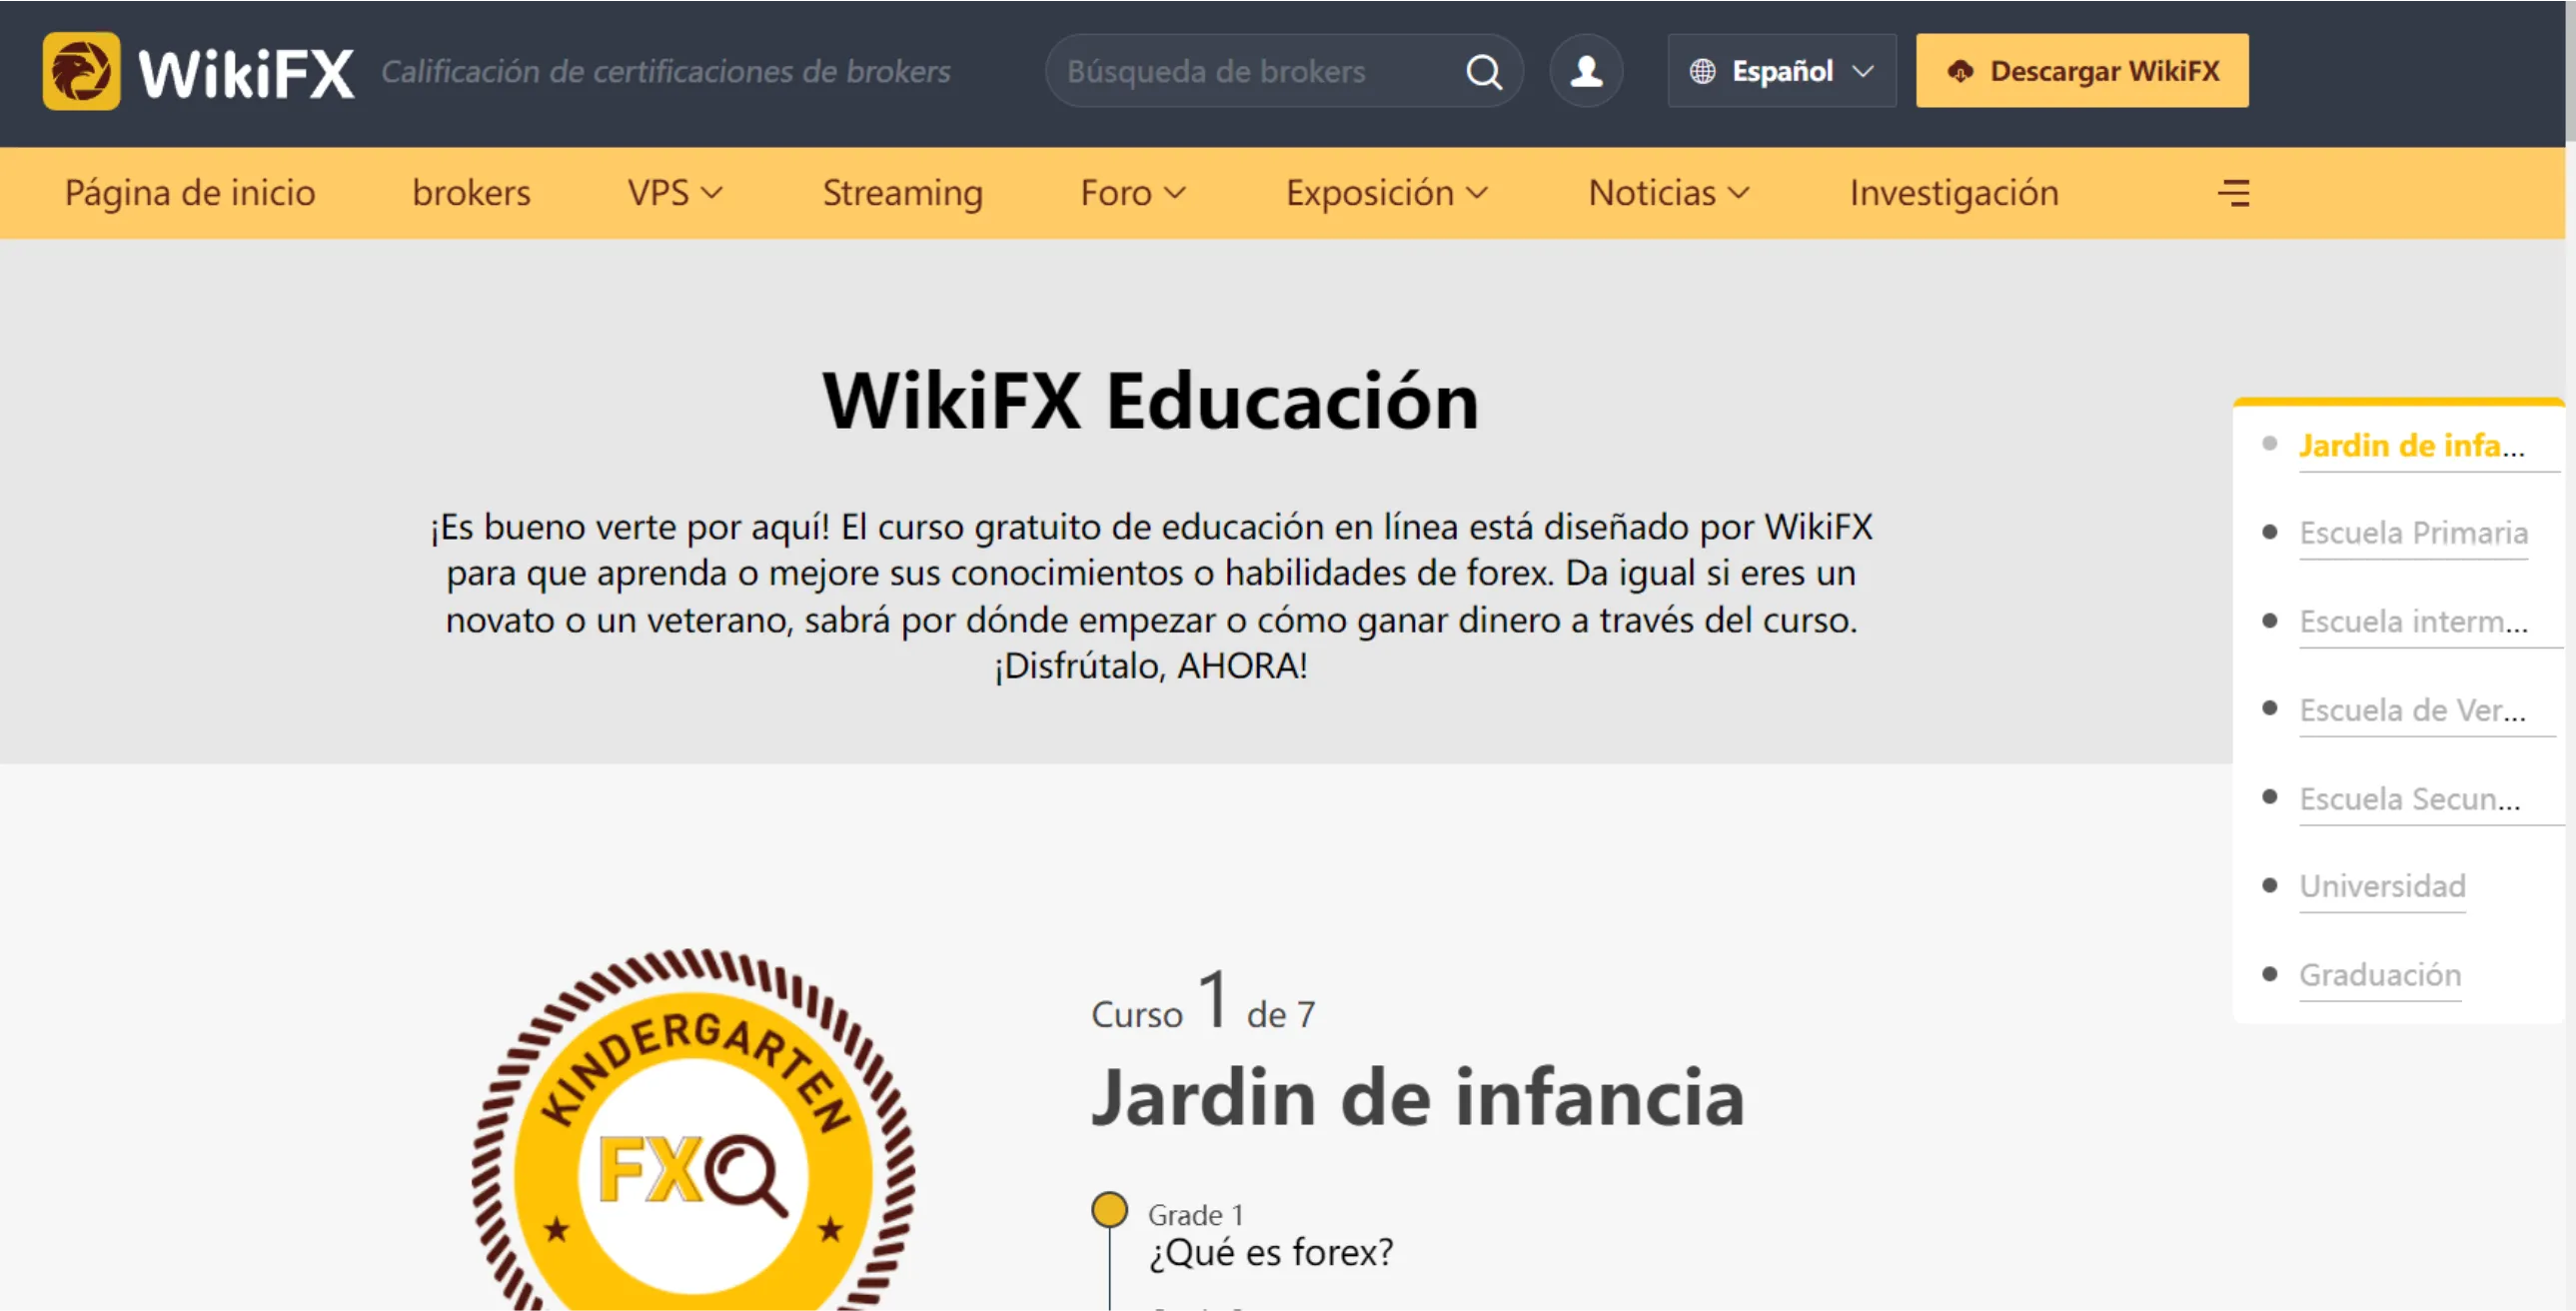Expand the Foro menu dropdown
Image resolution: width=2576 pixels, height=1311 pixels.
(1132, 193)
